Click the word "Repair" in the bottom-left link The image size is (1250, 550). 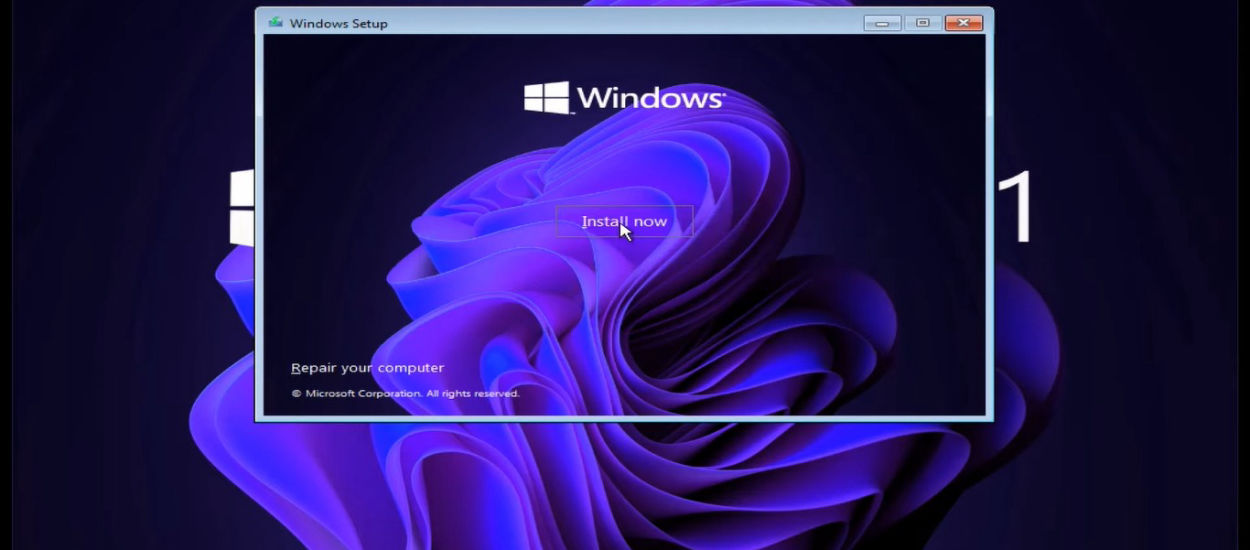(314, 368)
